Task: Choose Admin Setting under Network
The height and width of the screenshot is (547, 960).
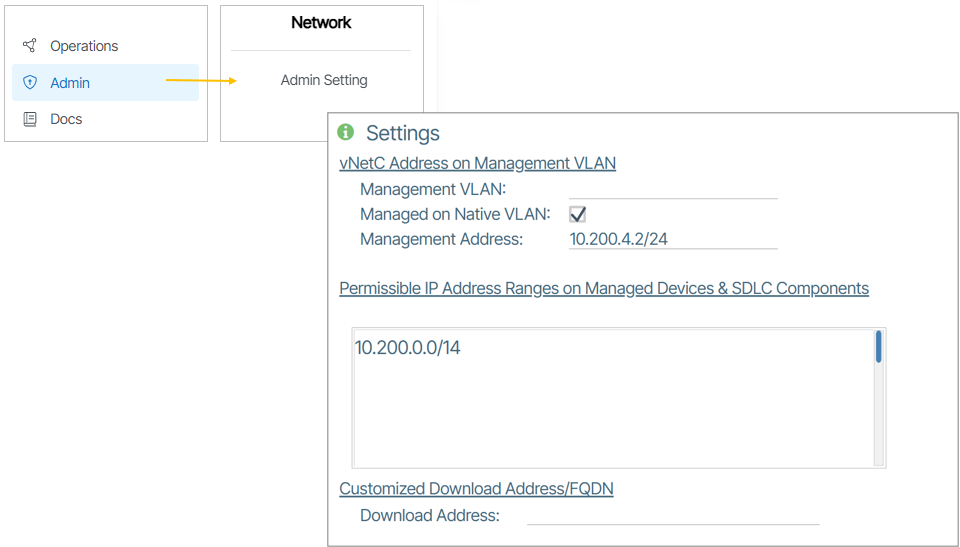Action: pos(324,80)
